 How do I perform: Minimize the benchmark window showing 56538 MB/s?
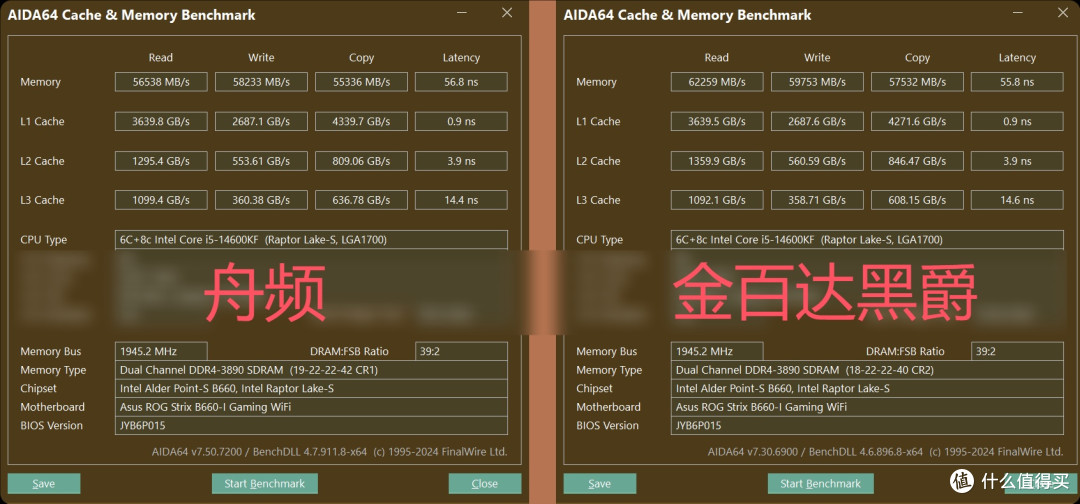click(x=461, y=13)
